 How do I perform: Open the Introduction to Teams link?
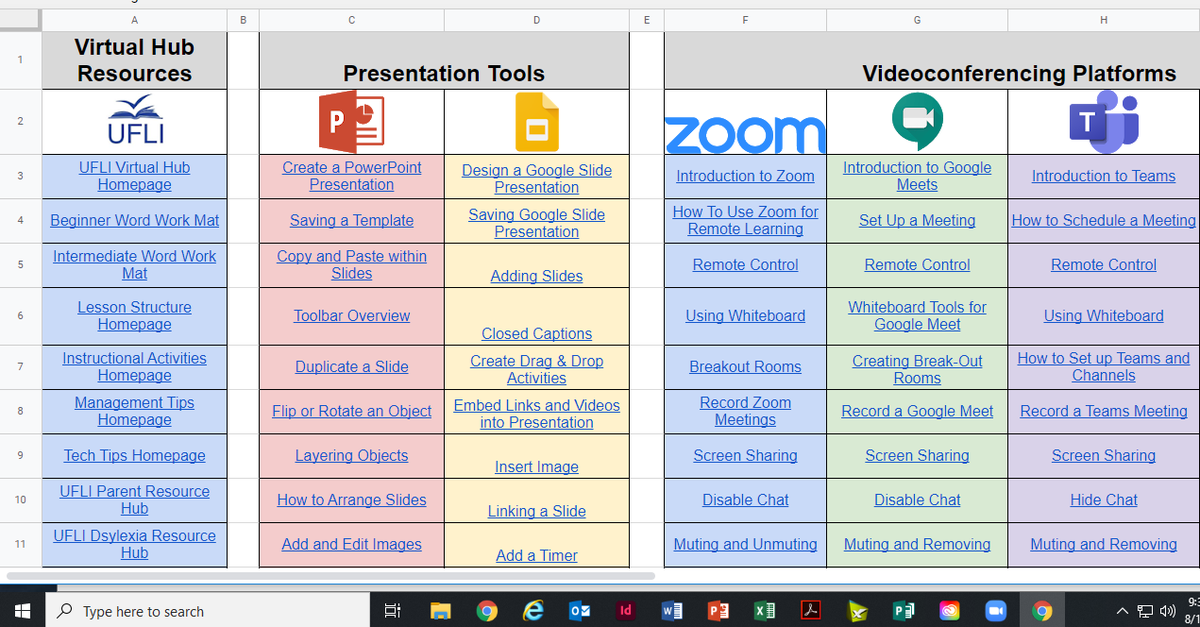click(1104, 176)
